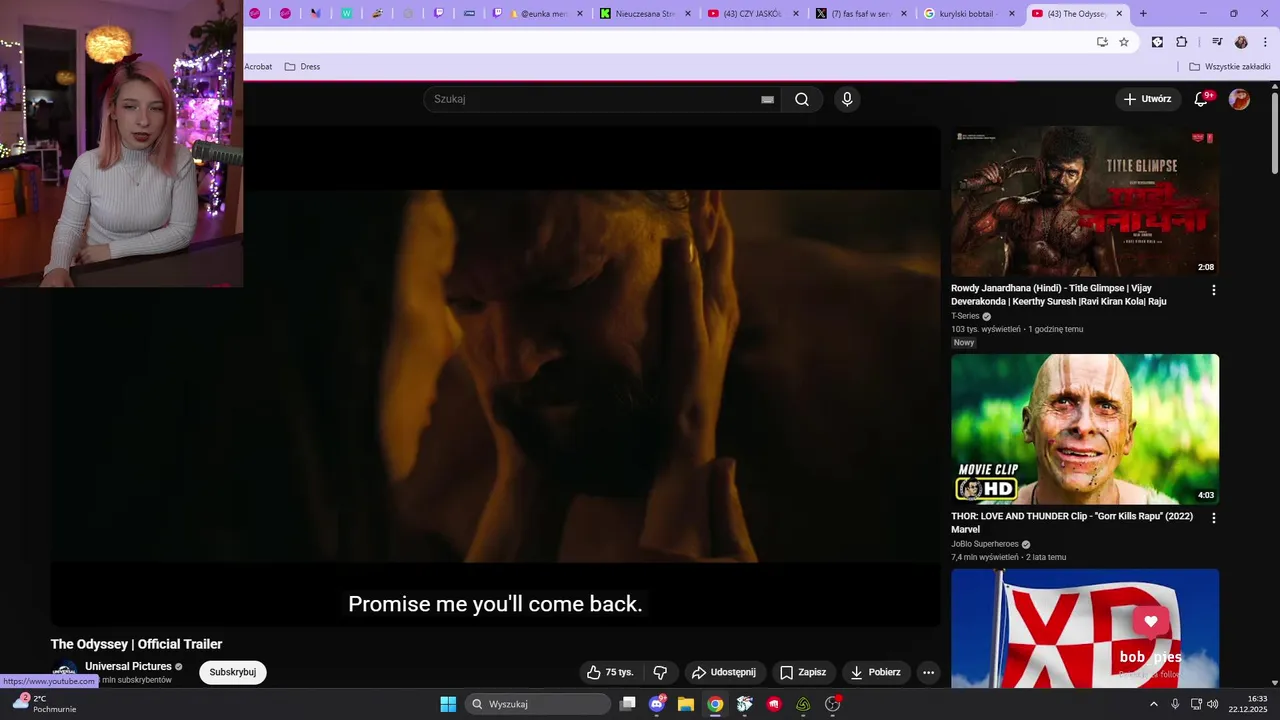Image resolution: width=1280 pixels, height=720 pixels.
Task: Click the Odyssey trailer video player
Action: tap(496, 376)
